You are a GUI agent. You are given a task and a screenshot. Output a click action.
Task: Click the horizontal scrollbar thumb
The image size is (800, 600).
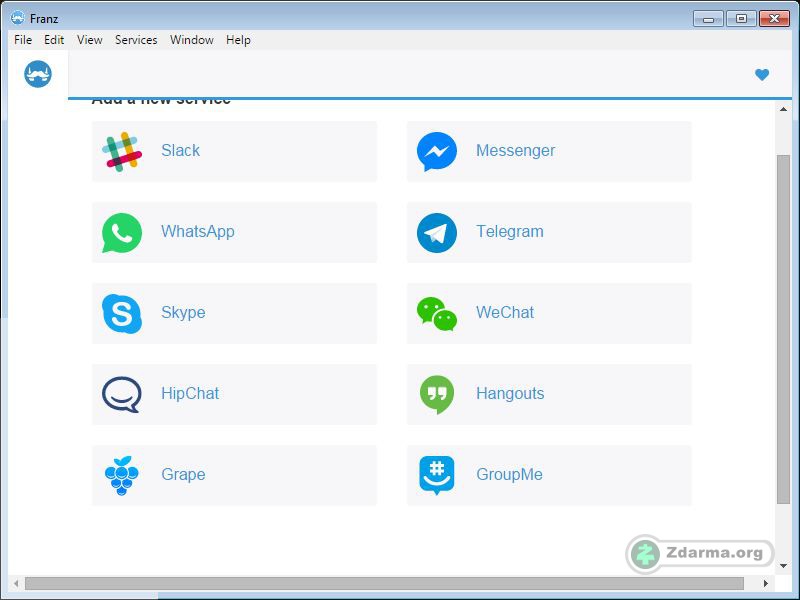coord(384,583)
